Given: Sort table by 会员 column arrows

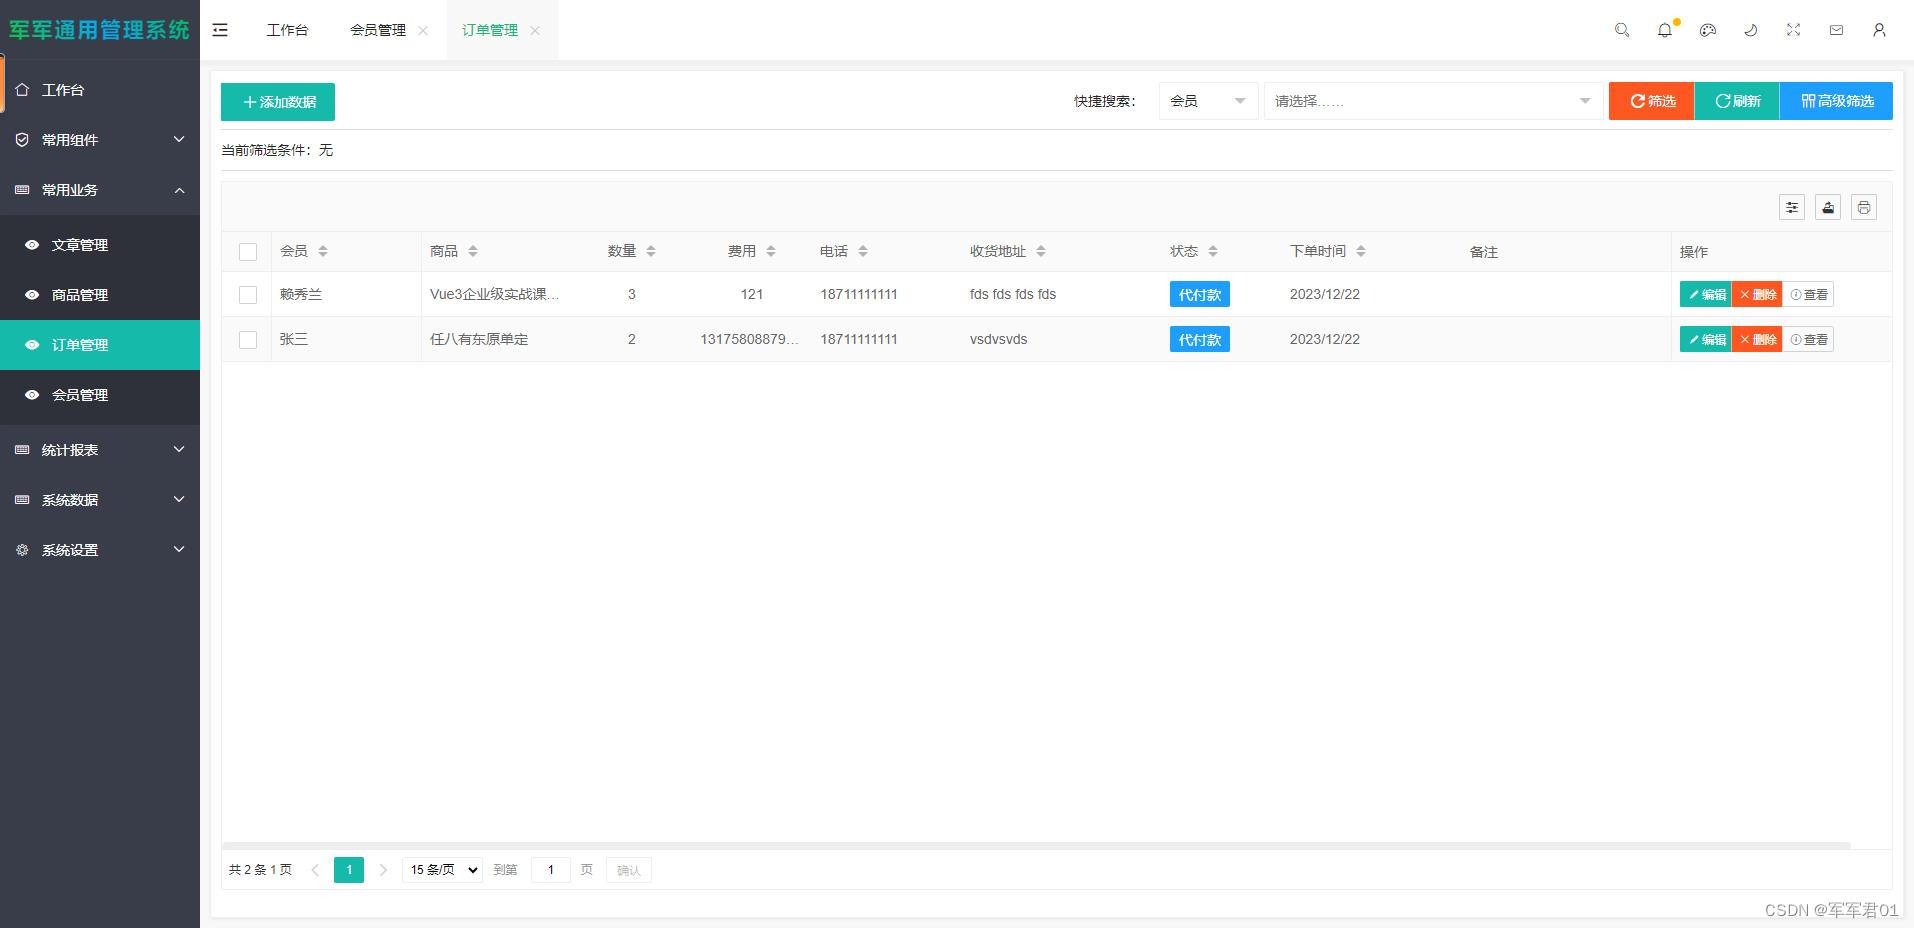Looking at the screenshot, I should pyautogui.click(x=323, y=251).
